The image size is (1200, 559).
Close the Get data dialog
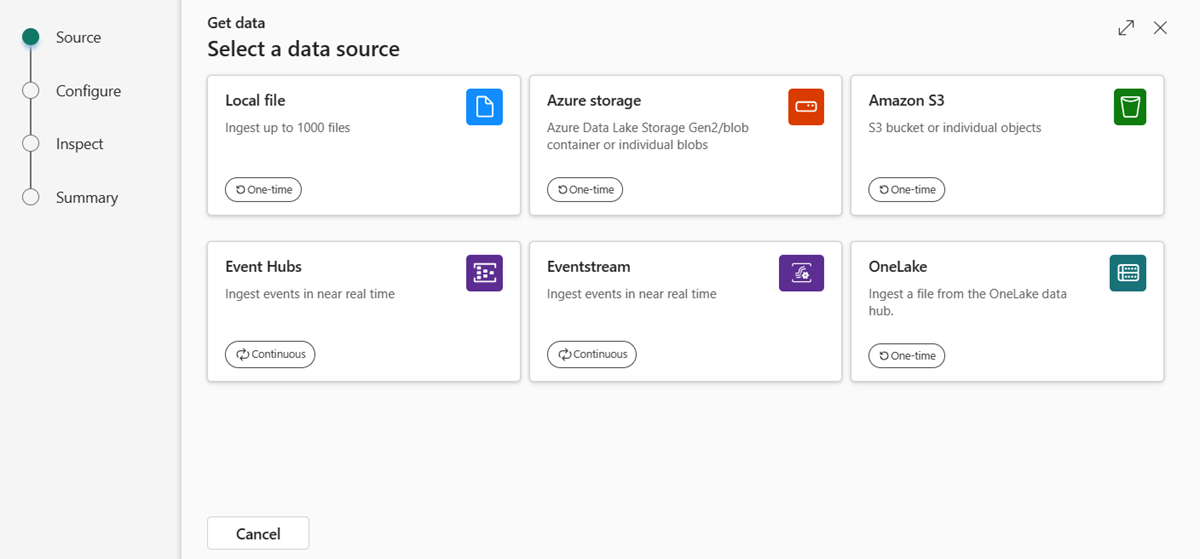point(1160,28)
